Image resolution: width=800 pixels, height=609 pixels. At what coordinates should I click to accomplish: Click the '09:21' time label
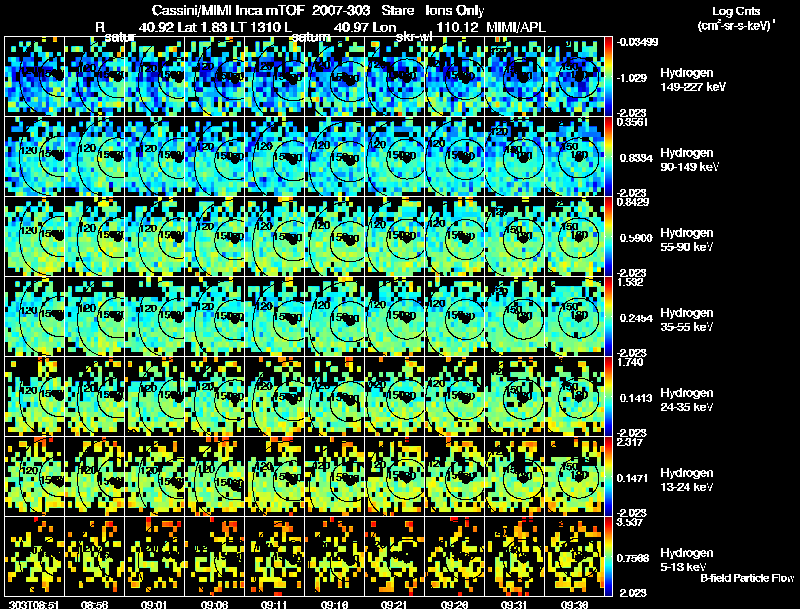[394, 604]
